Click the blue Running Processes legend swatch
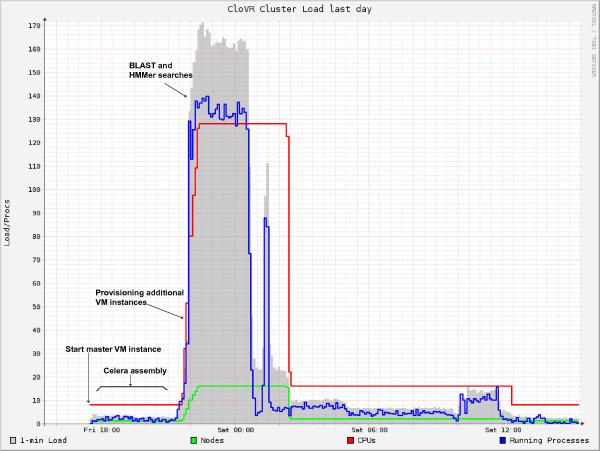Image resolution: width=600 pixels, height=451 pixels. [503, 439]
